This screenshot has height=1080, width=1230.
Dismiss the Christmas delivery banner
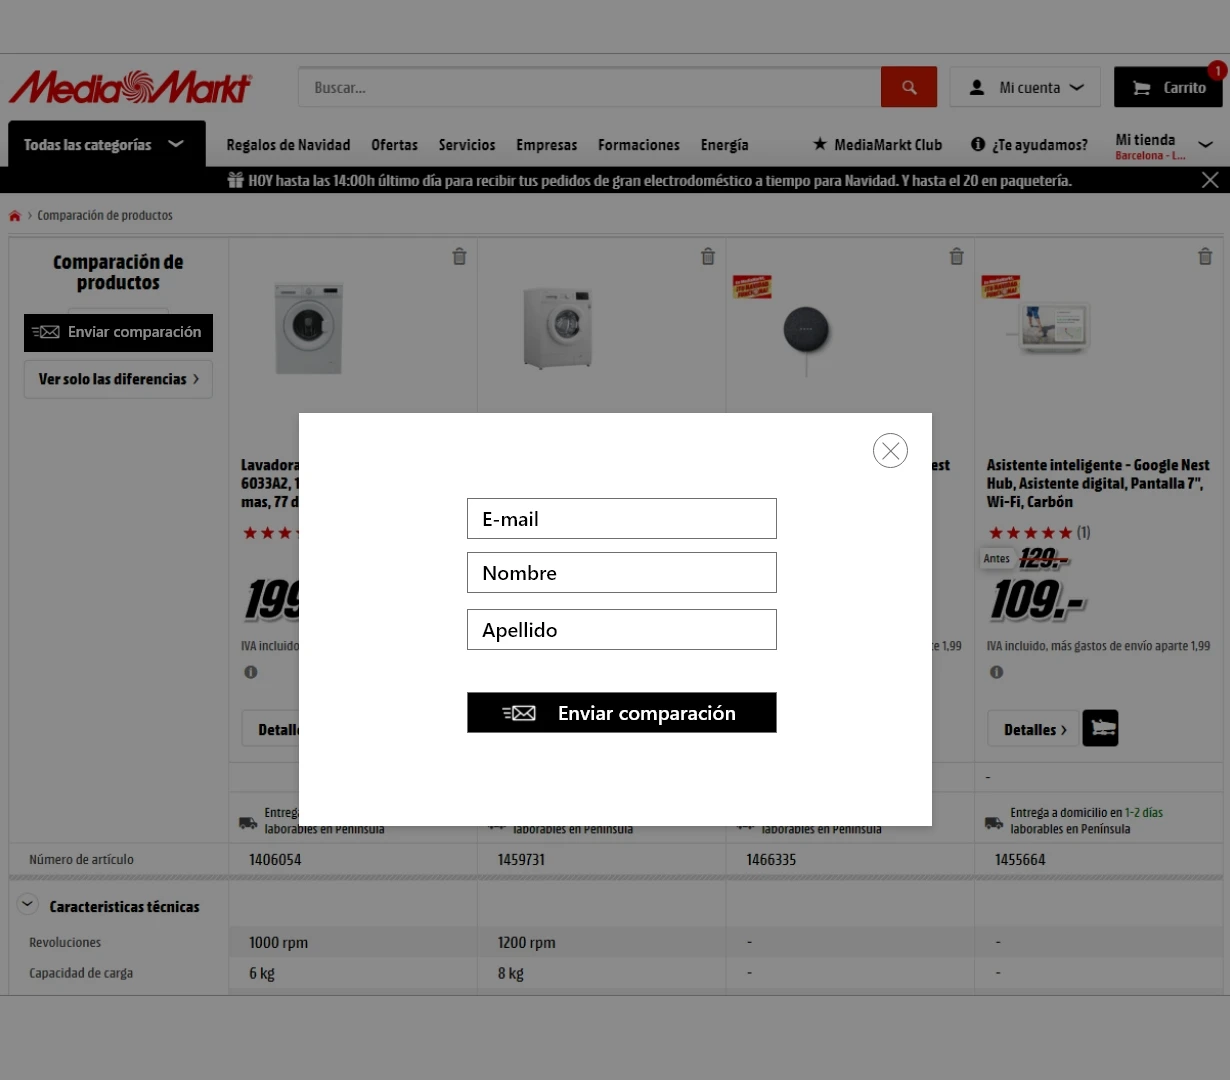click(1210, 180)
